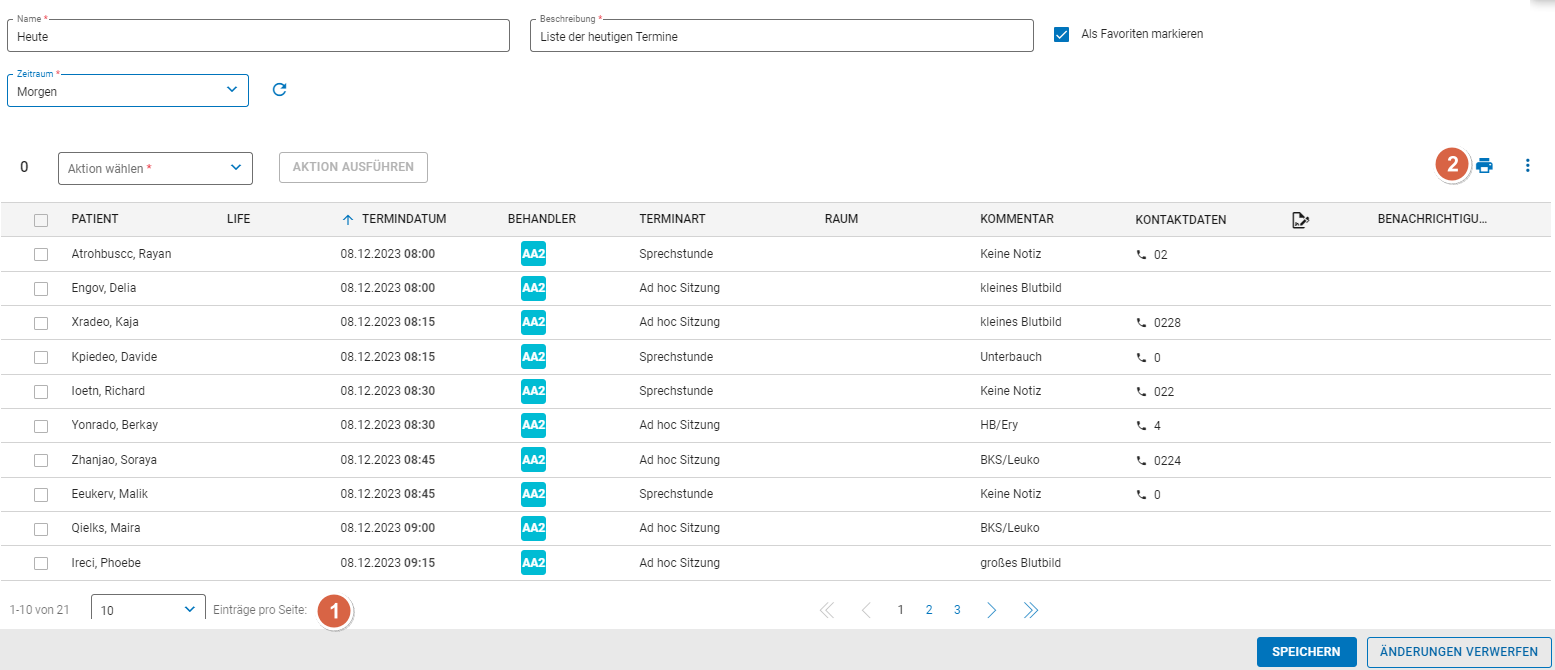Screen dimensions: 1555x670
Task: Go to page 3
Action: click(957, 610)
